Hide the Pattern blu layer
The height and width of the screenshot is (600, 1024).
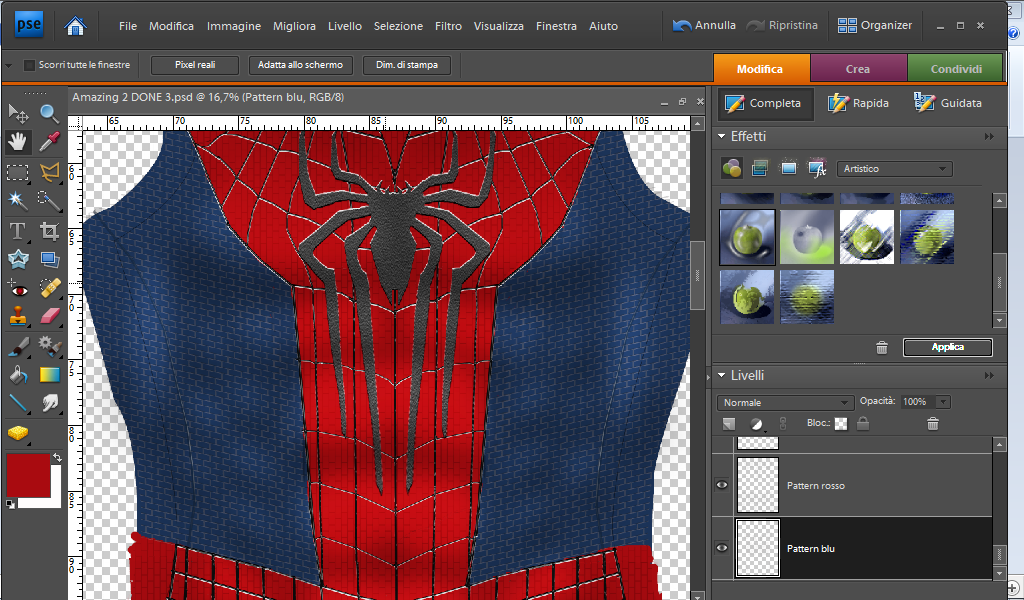pyautogui.click(x=722, y=548)
